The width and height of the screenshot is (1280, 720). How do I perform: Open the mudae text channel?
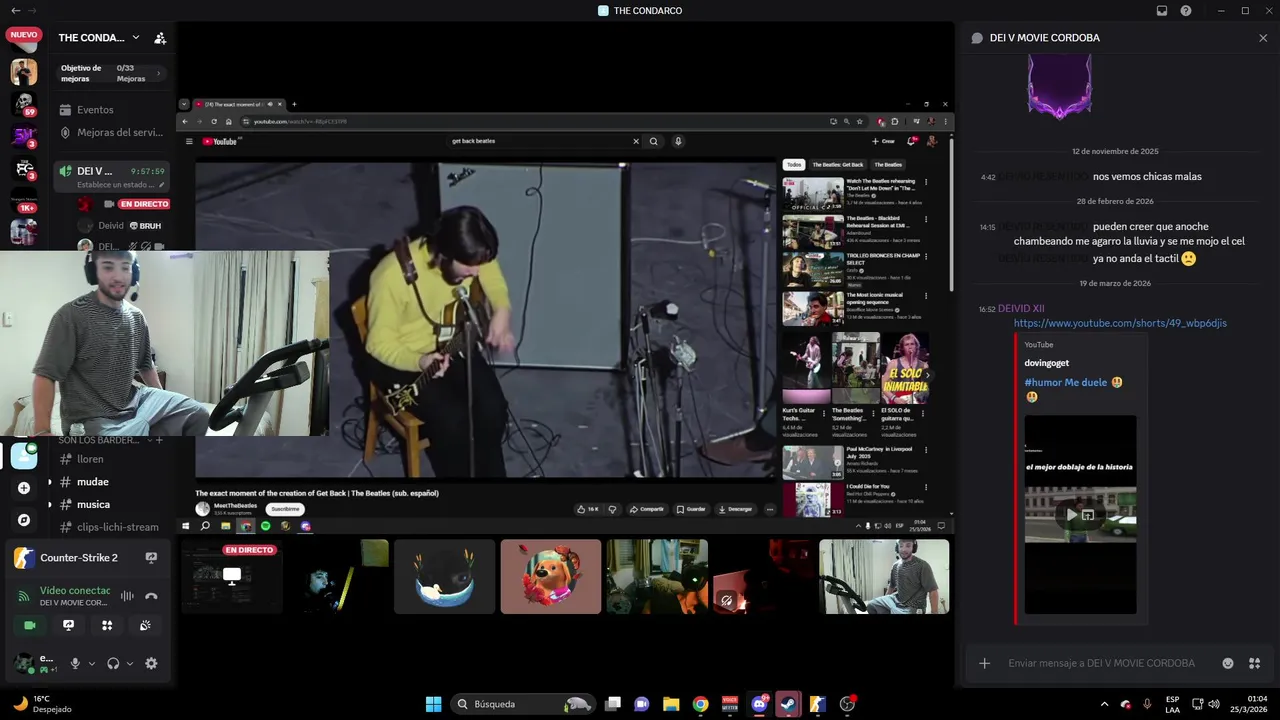(x=93, y=482)
